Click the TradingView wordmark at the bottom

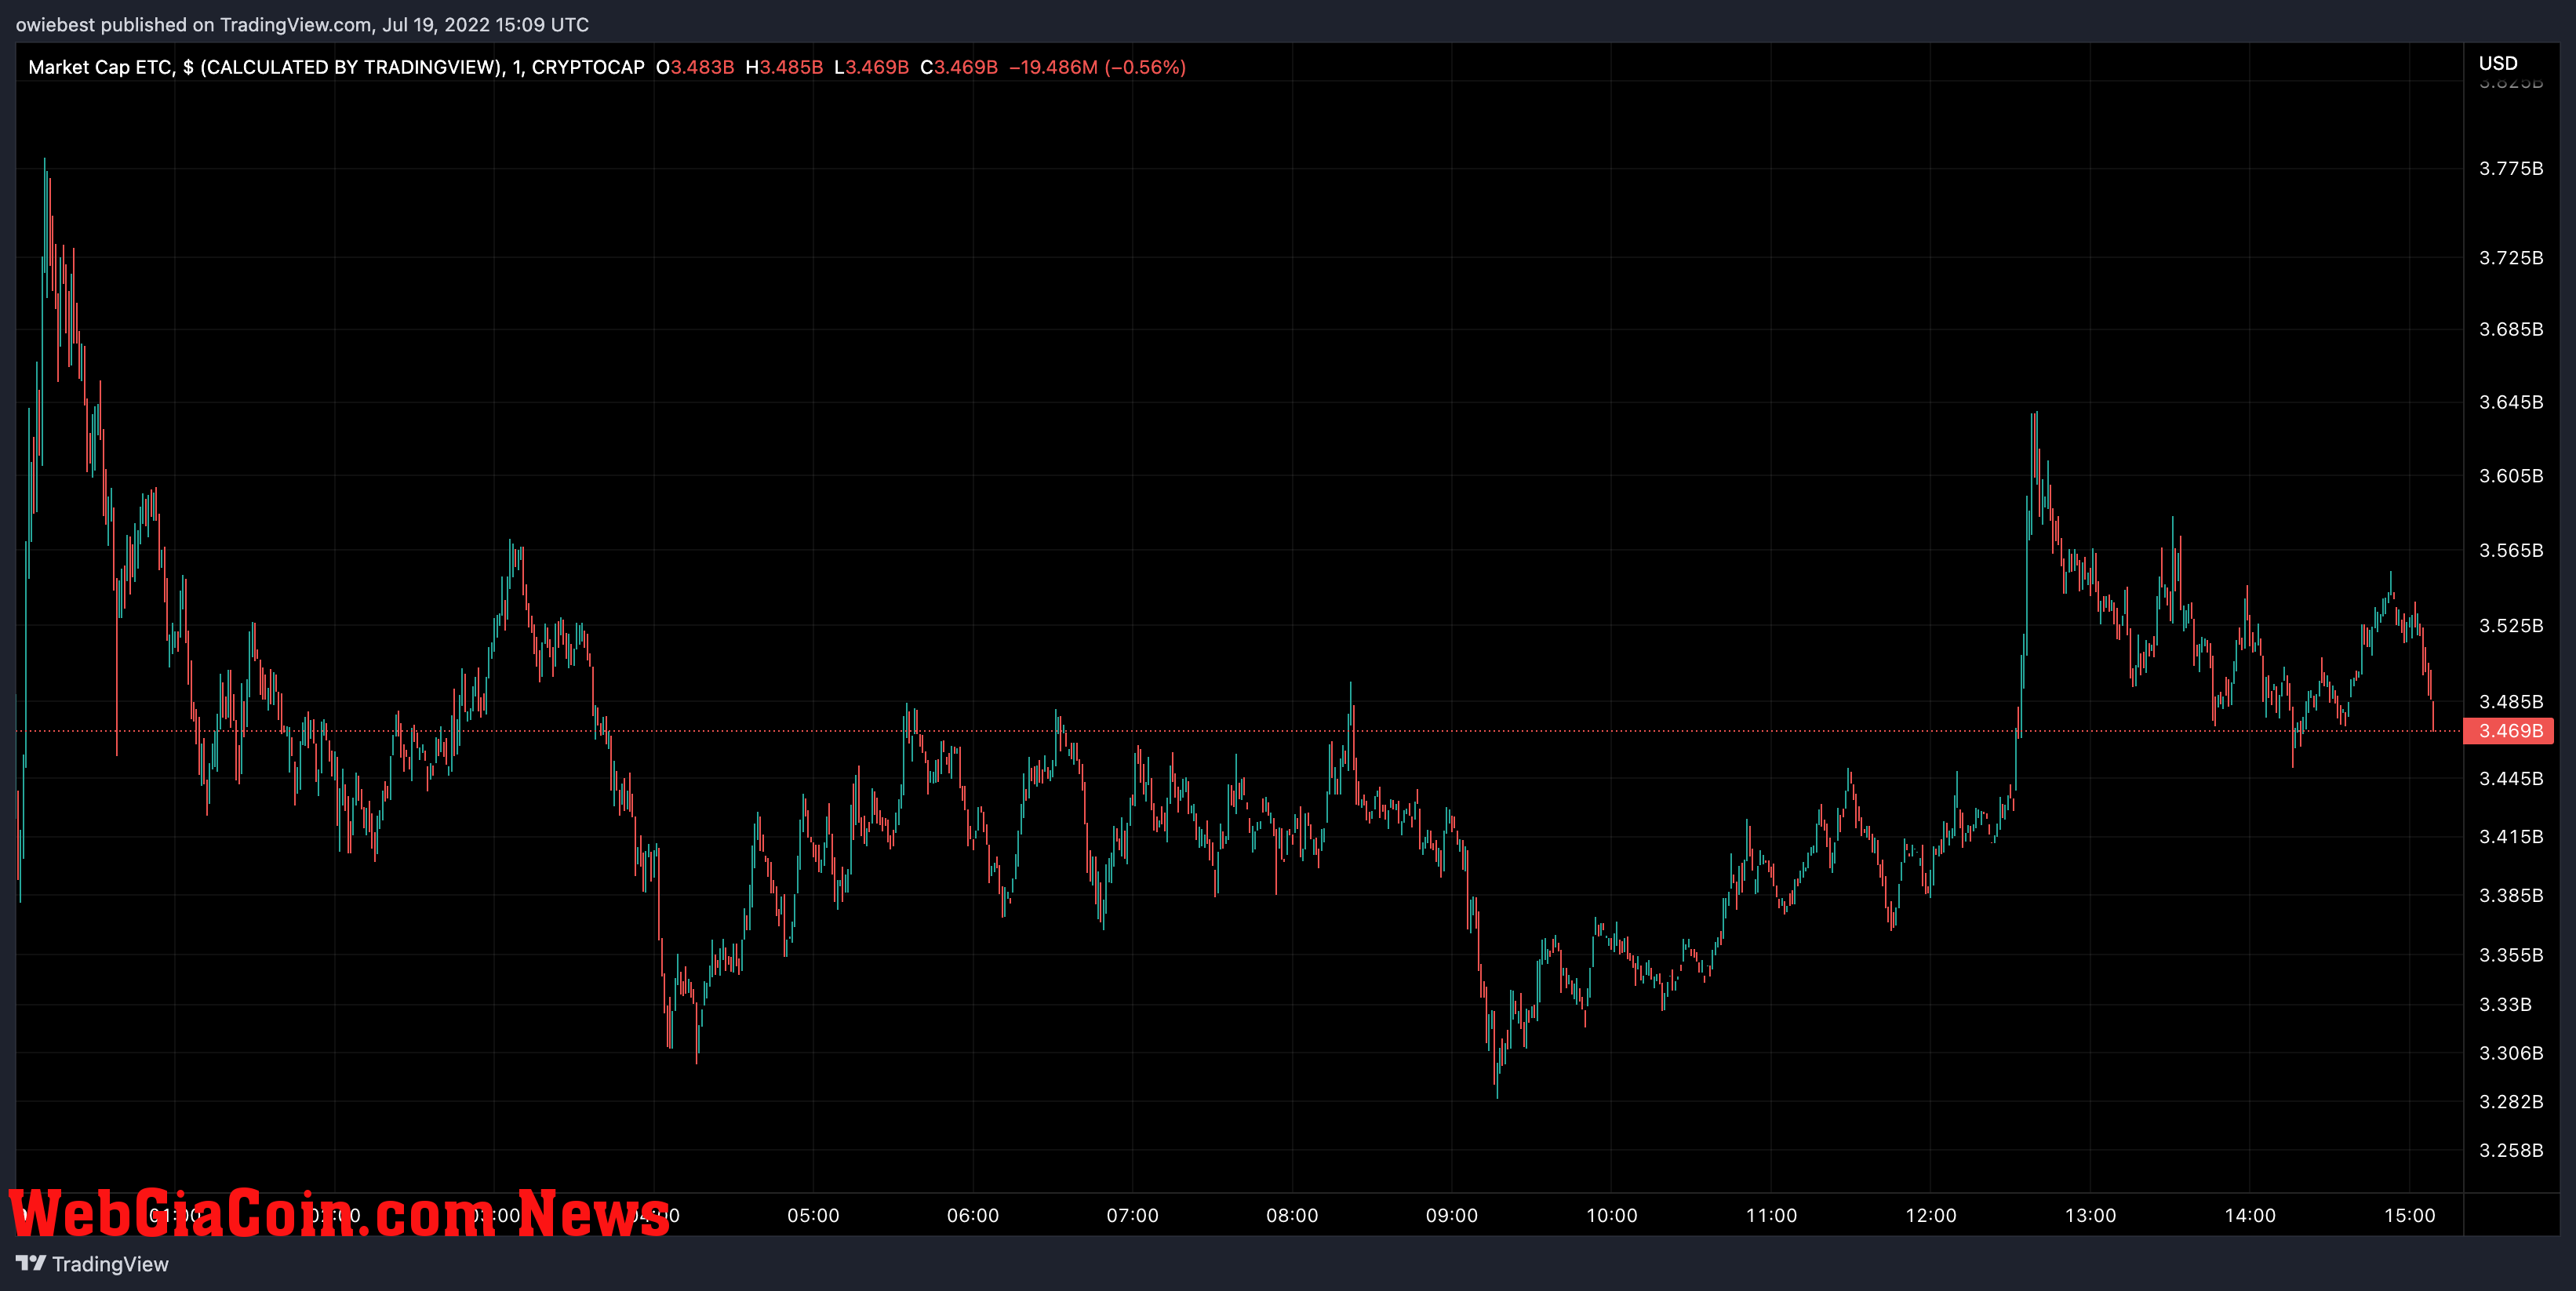pos(110,1264)
